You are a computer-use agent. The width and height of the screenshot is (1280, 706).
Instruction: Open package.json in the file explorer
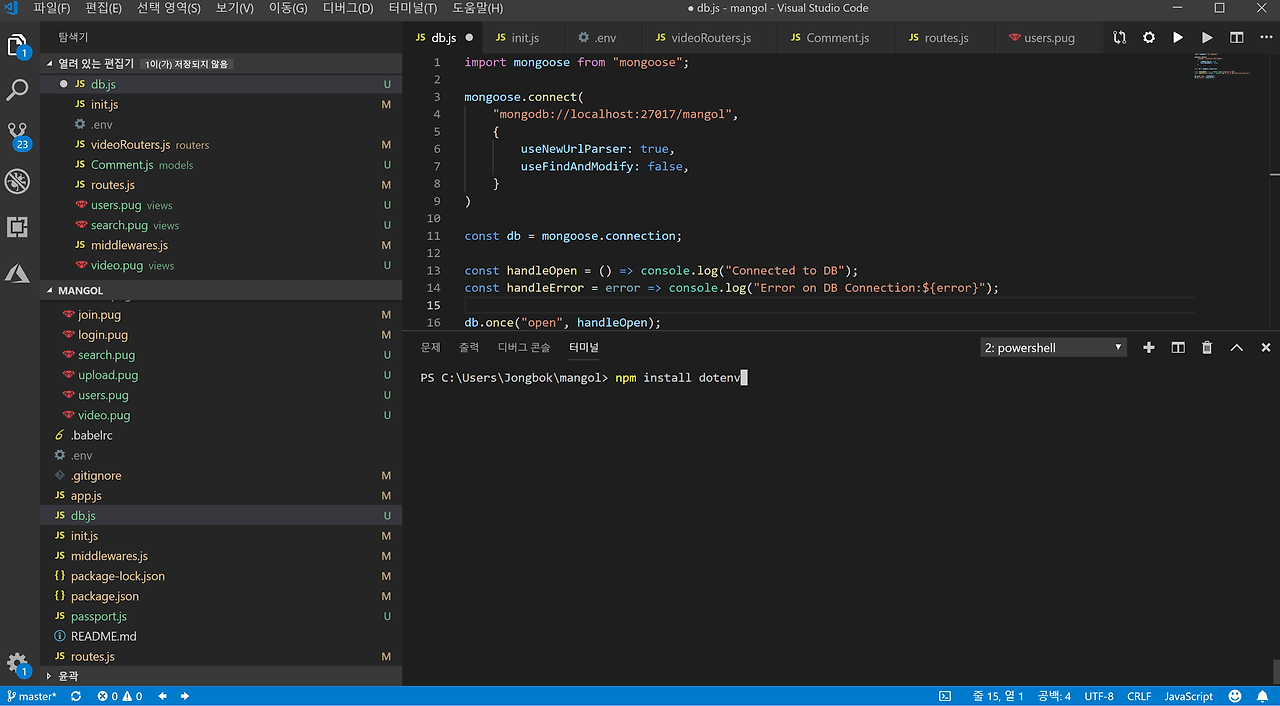tap(104, 596)
